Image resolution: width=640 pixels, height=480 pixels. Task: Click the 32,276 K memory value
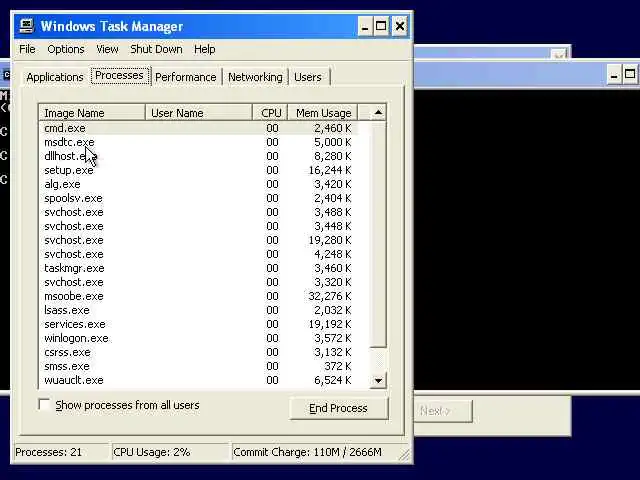tap(330, 296)
